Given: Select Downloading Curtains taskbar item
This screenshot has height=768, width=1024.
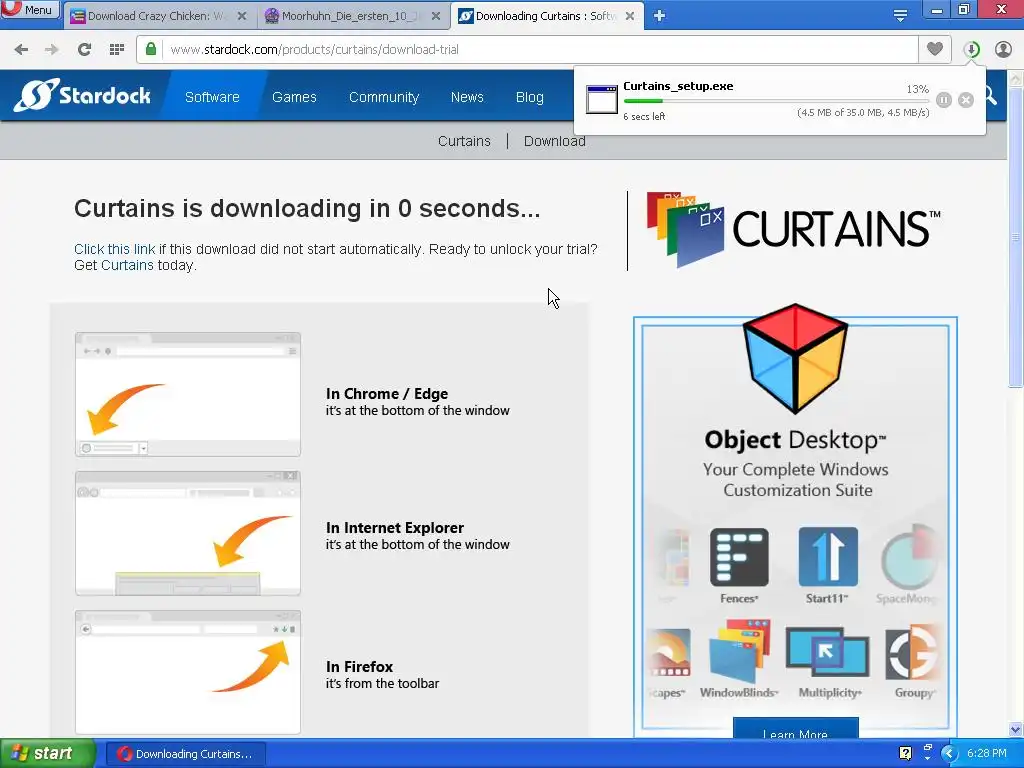Looking at the screenshot, I should [x=185, y=754].
